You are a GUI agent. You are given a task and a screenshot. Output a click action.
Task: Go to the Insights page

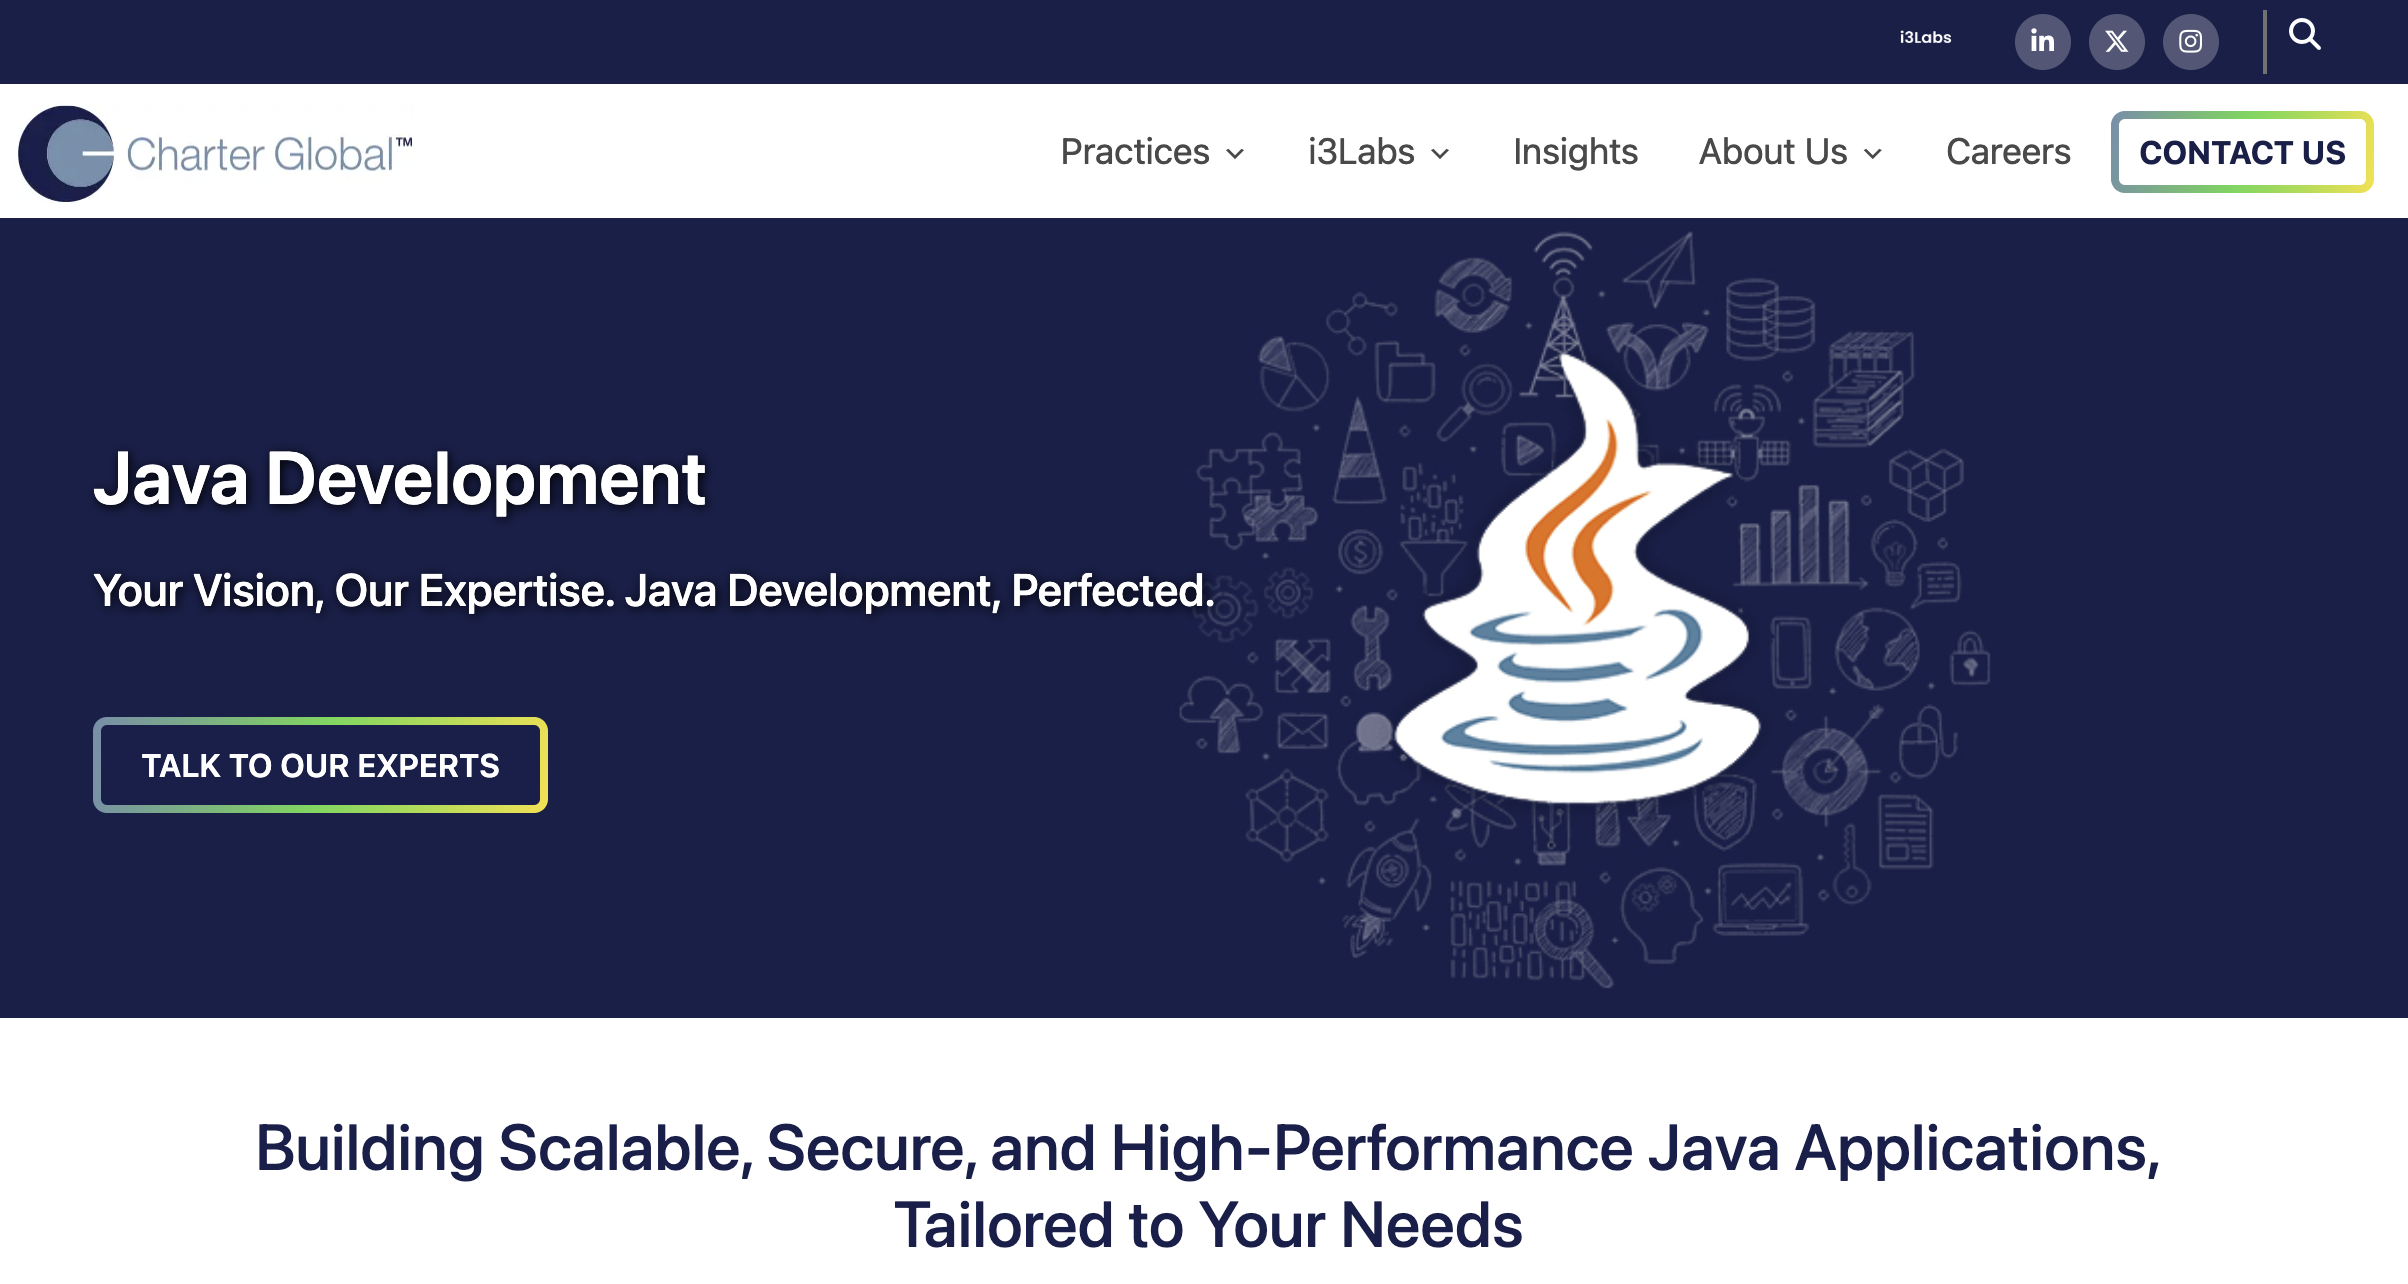coord(1575,152)
